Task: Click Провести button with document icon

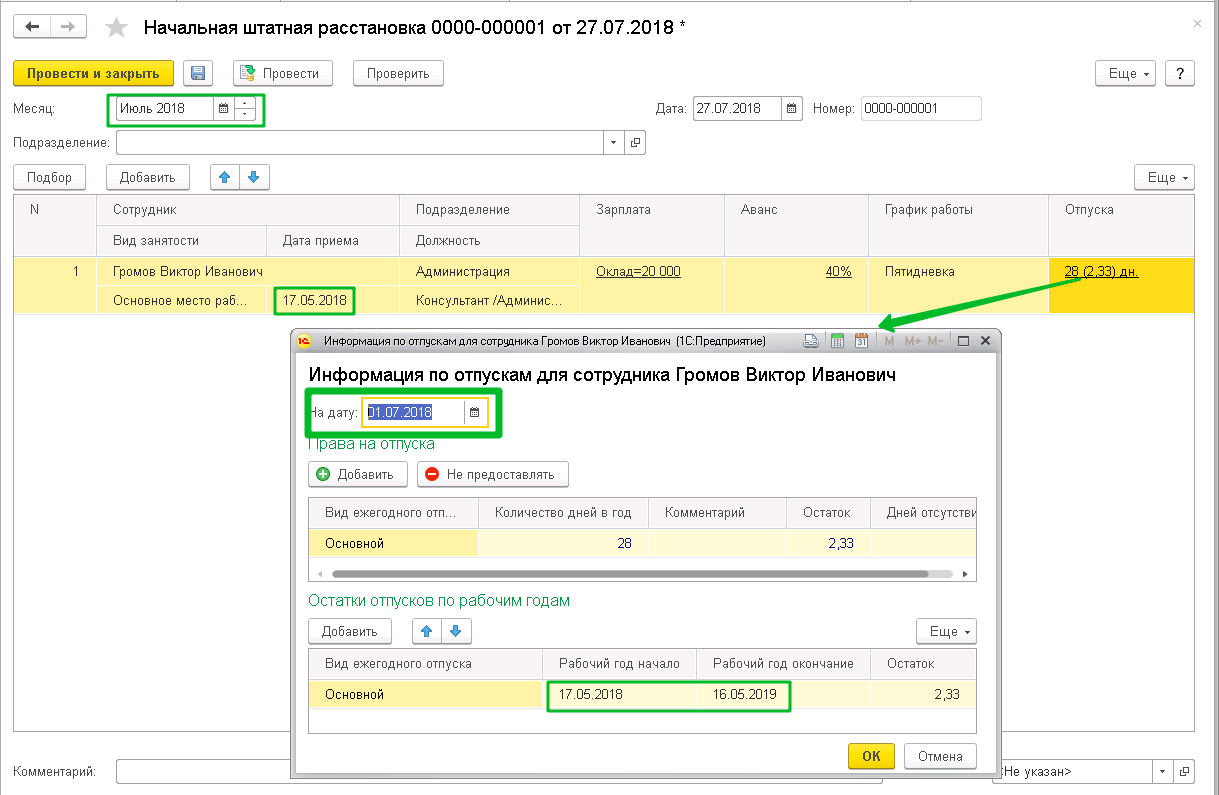Action: pyautogui.click(x=282, y=73)
